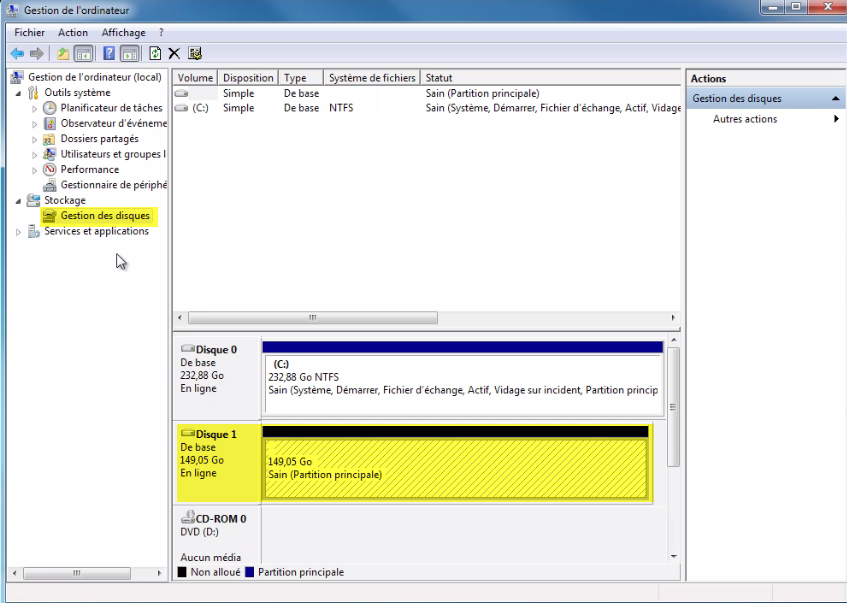This screenshot has width=847, height=603.
Task: Sort by the Statut column header
Action: pos(550,78)
